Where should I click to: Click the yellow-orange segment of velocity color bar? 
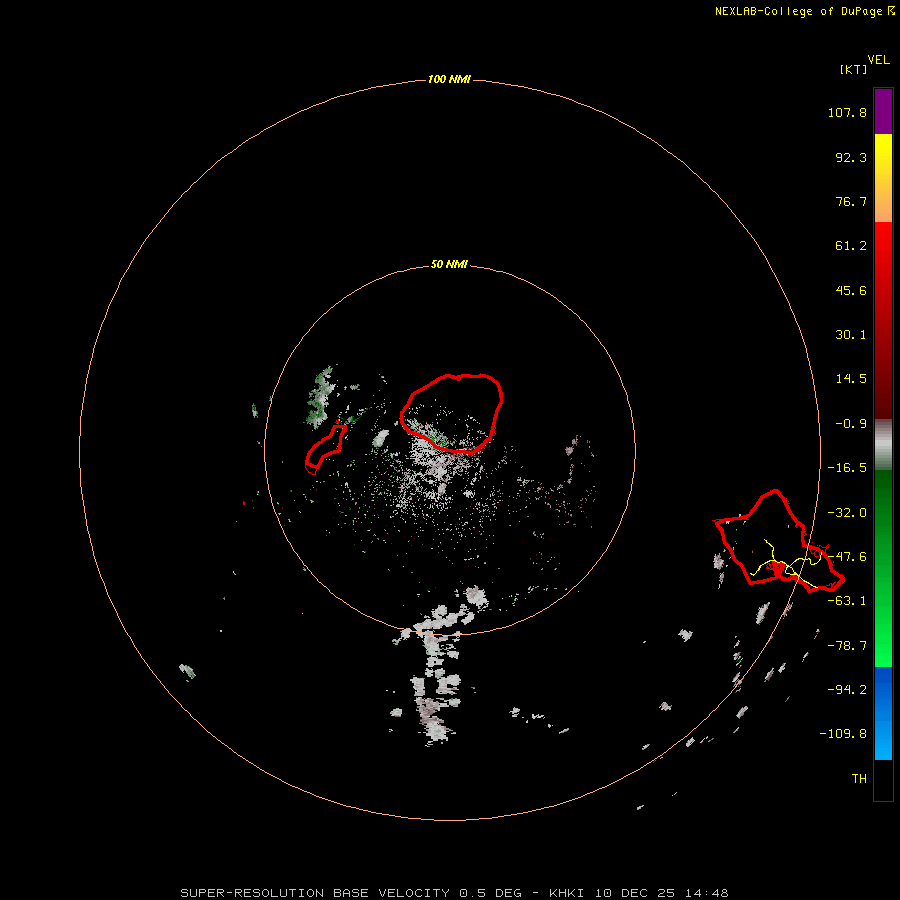(x=883, y=178)
